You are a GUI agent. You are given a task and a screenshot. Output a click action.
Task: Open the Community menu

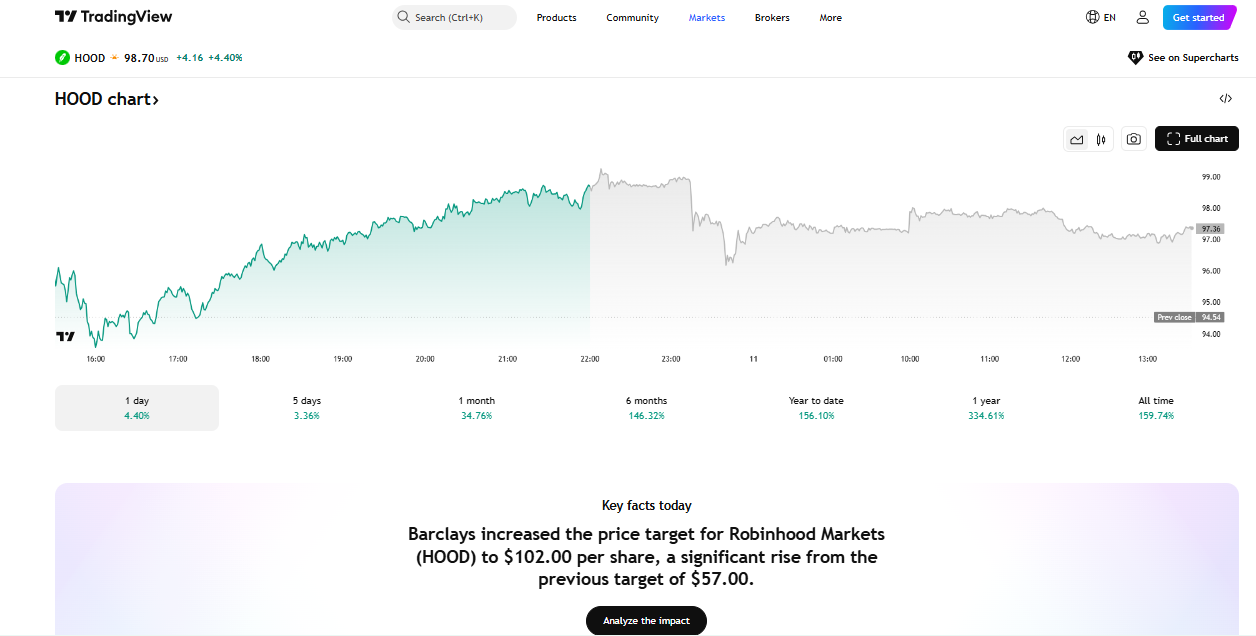click(x=632, y=18)
